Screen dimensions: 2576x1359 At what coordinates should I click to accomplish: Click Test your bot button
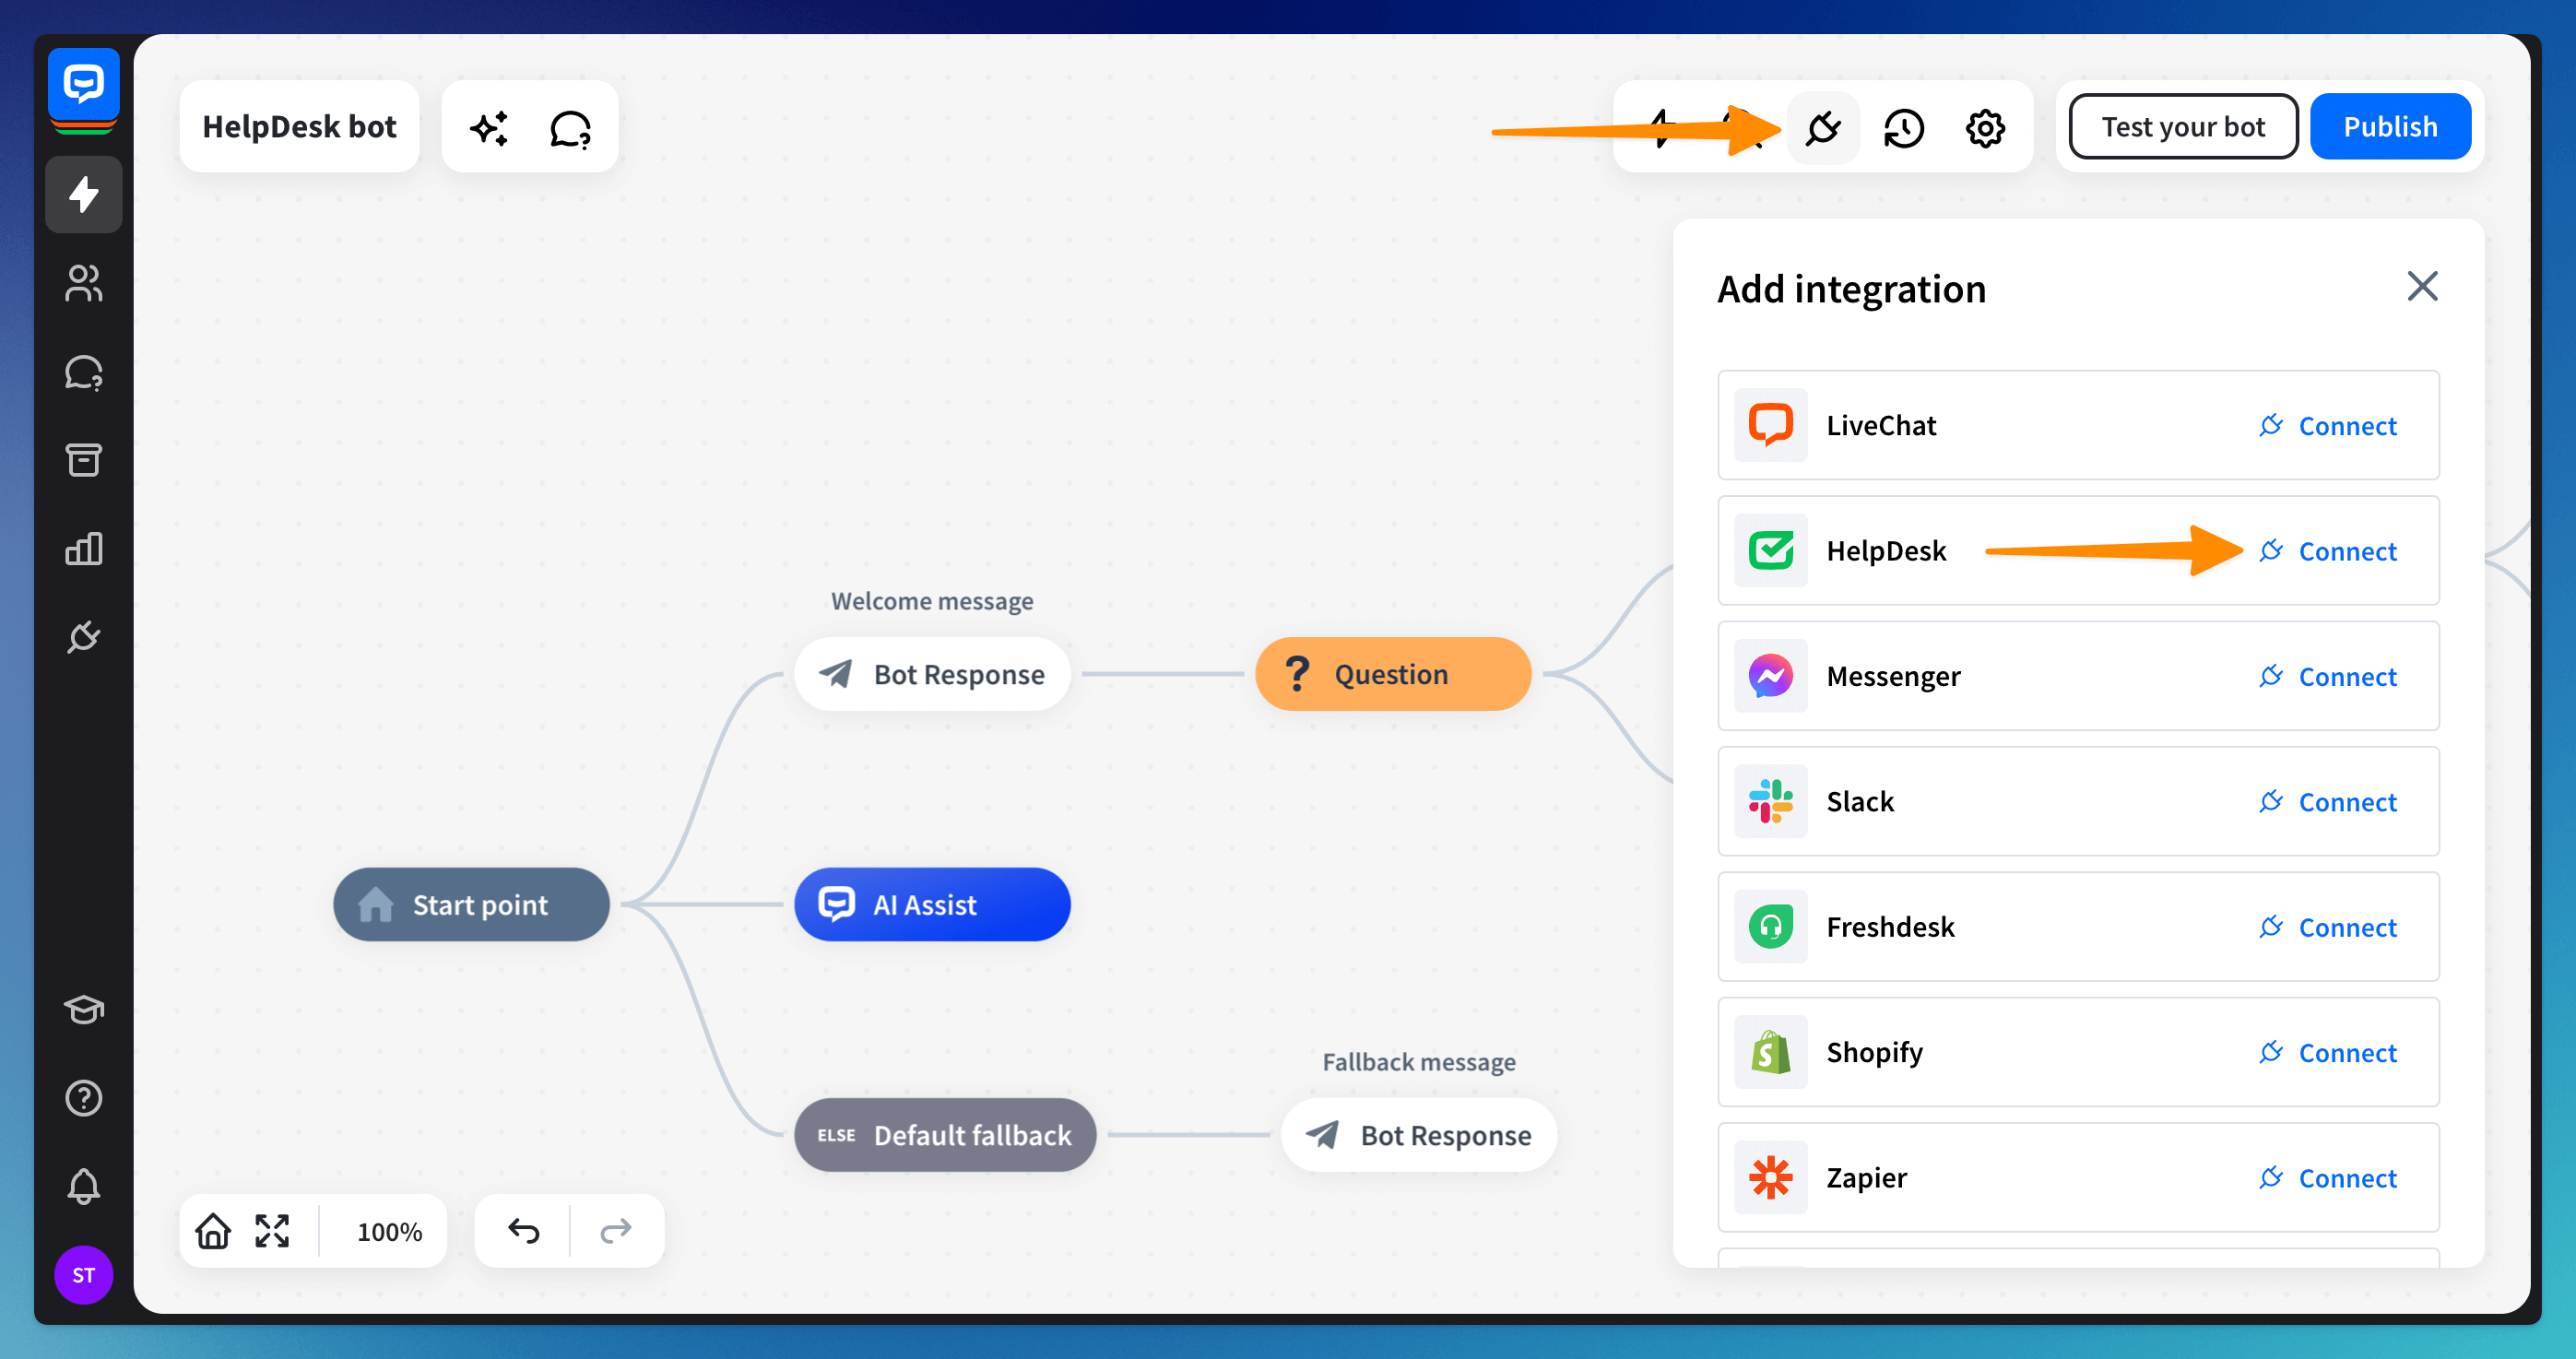click(x=2183, y=127)
